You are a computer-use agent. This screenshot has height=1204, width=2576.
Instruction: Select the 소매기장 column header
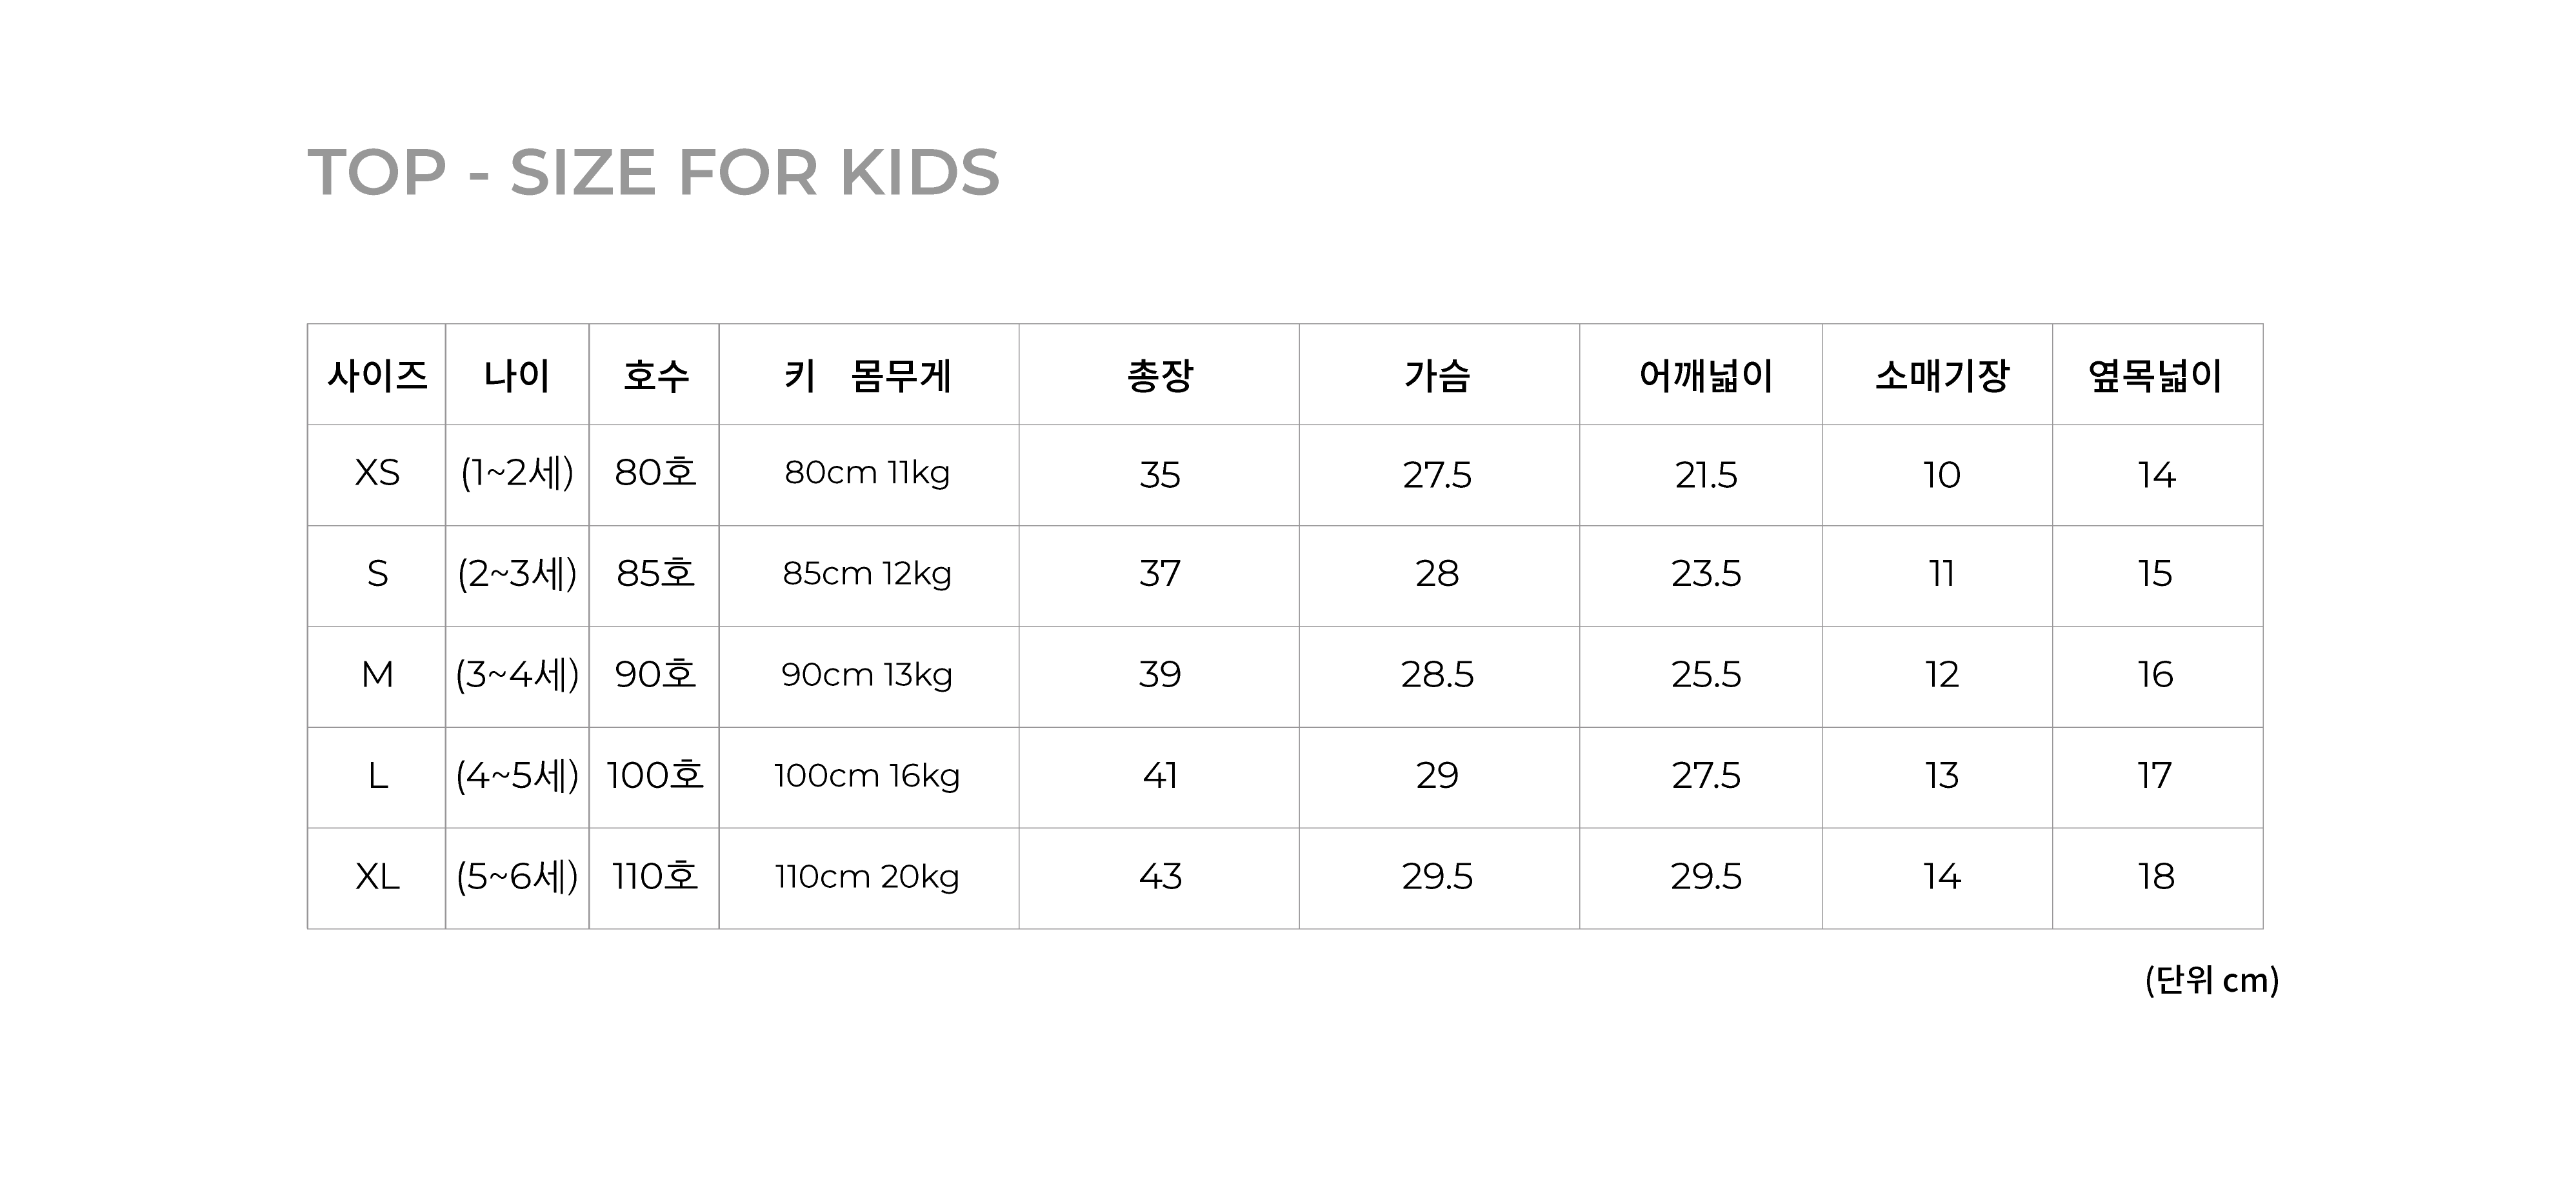1941,376
